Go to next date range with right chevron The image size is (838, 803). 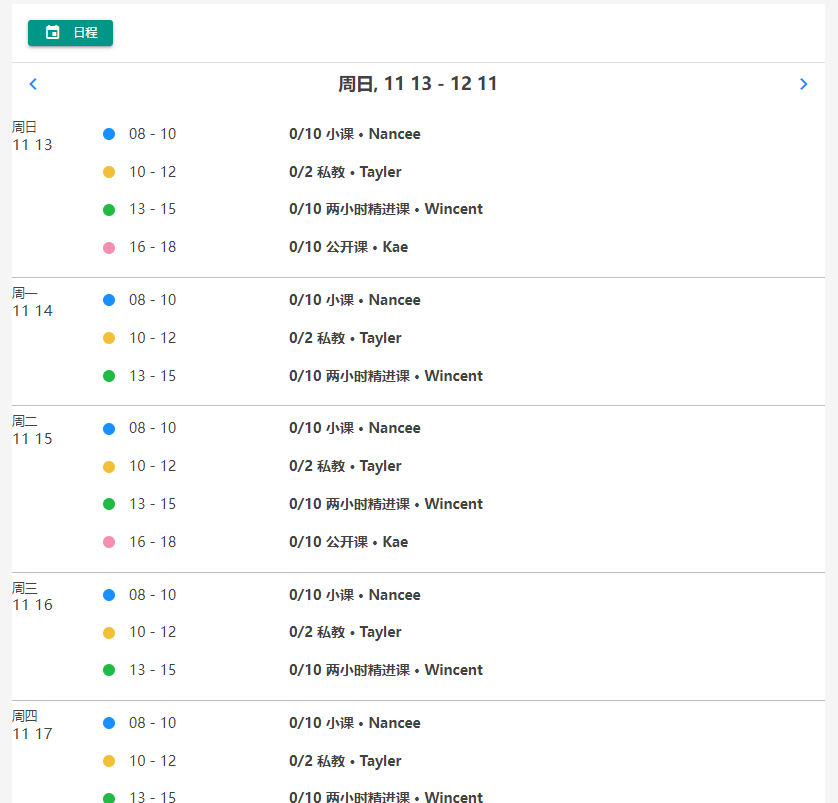click(x=803, y=85)
